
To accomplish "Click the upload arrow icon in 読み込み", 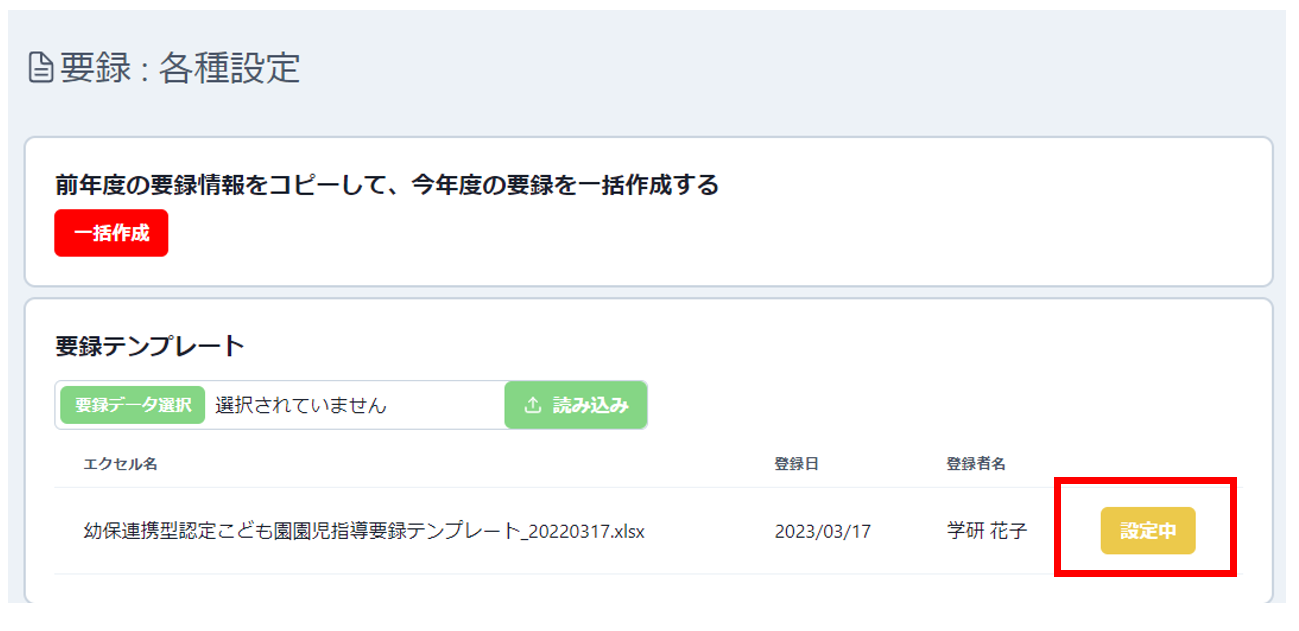I will click(x=533, y=405).
